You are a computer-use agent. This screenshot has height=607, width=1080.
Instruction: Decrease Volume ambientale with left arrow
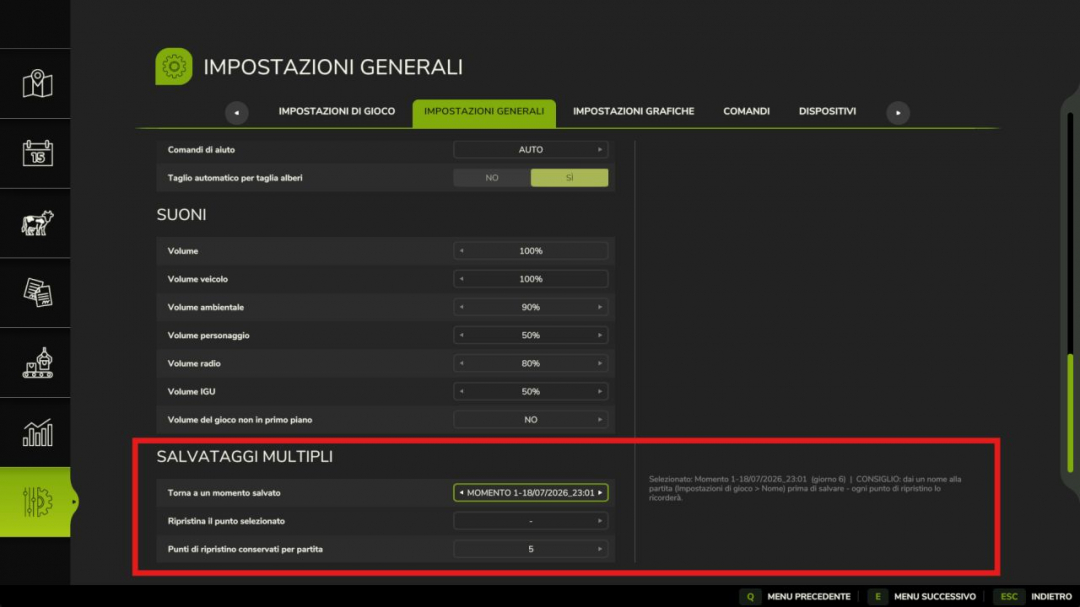(x=461, y=307)
